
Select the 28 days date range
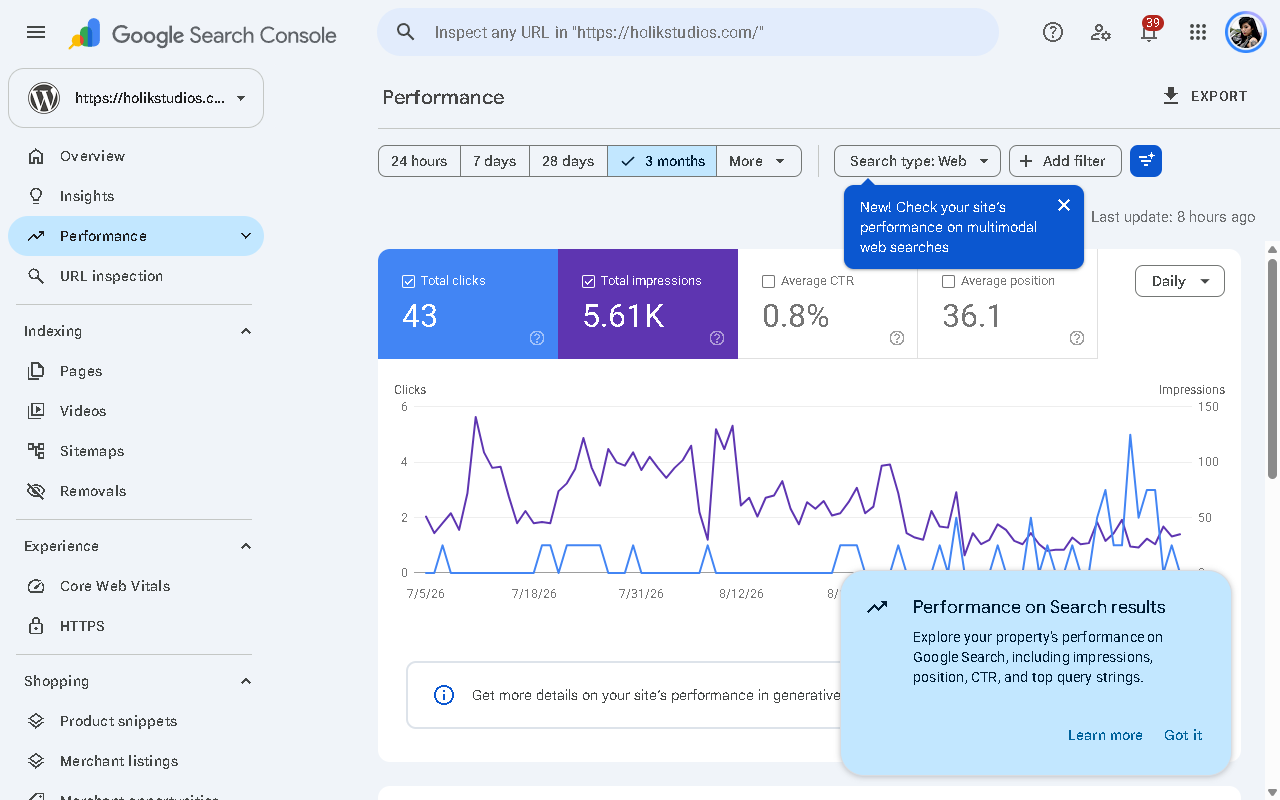click(x=568, y=161)
